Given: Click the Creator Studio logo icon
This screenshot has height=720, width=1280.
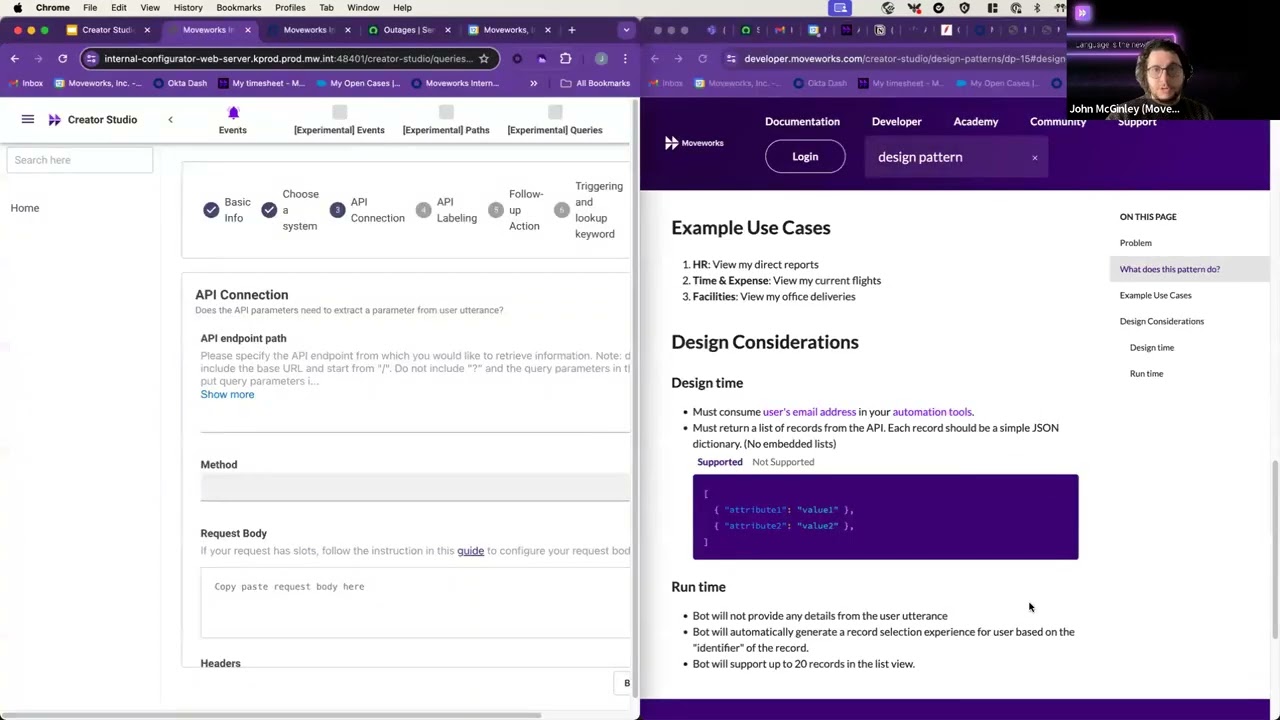Looking at the screenshot, I should (x=54, y=120).
